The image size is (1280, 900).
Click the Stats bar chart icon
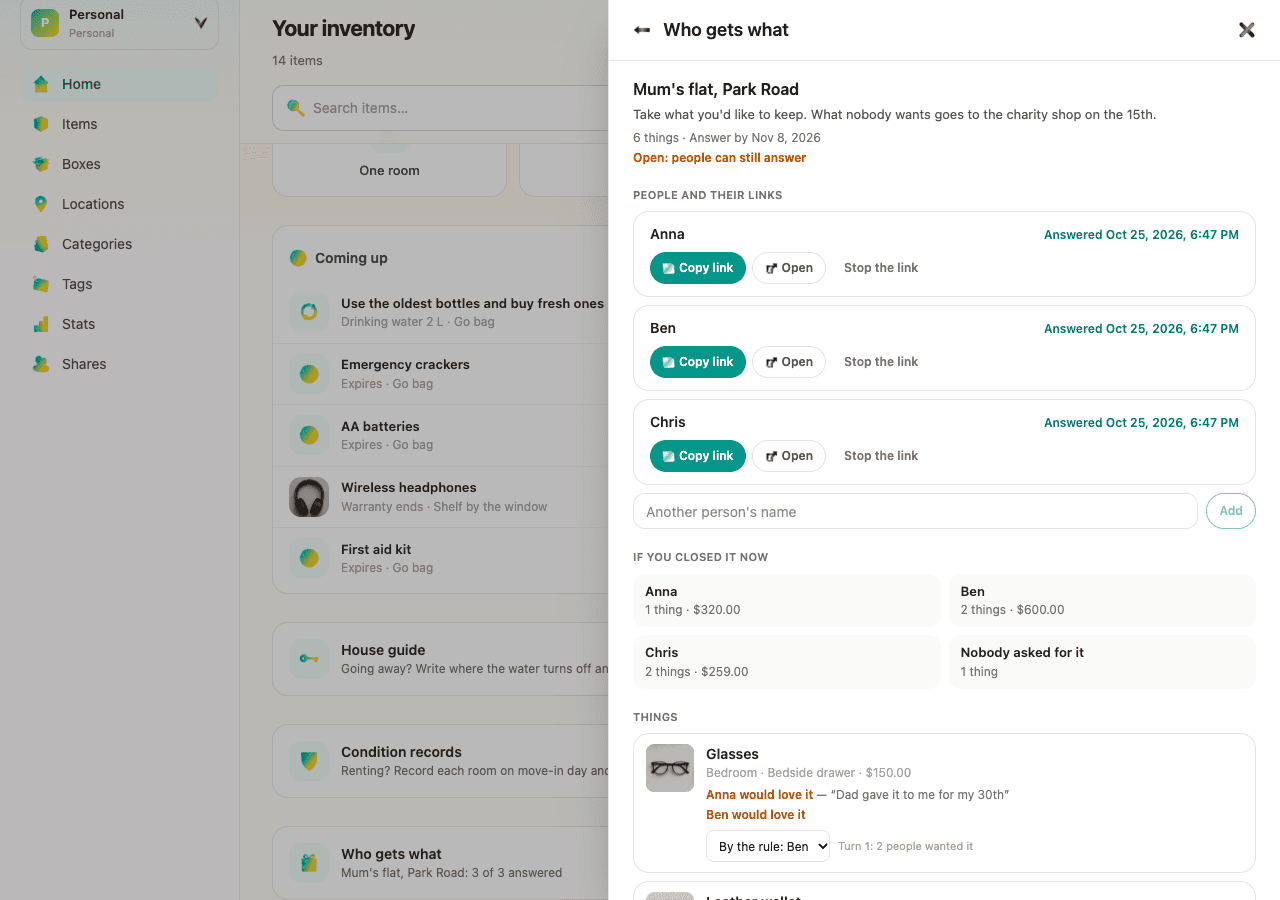click(x=41, y=324)
